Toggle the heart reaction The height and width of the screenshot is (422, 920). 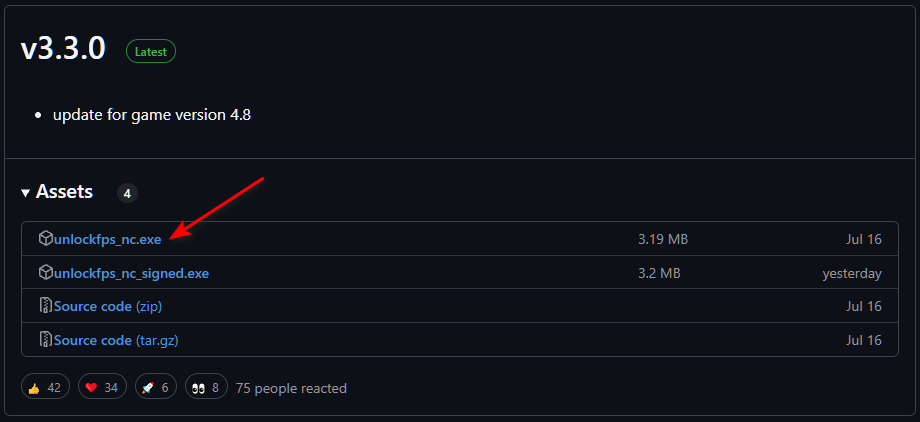tap(102, 388)
